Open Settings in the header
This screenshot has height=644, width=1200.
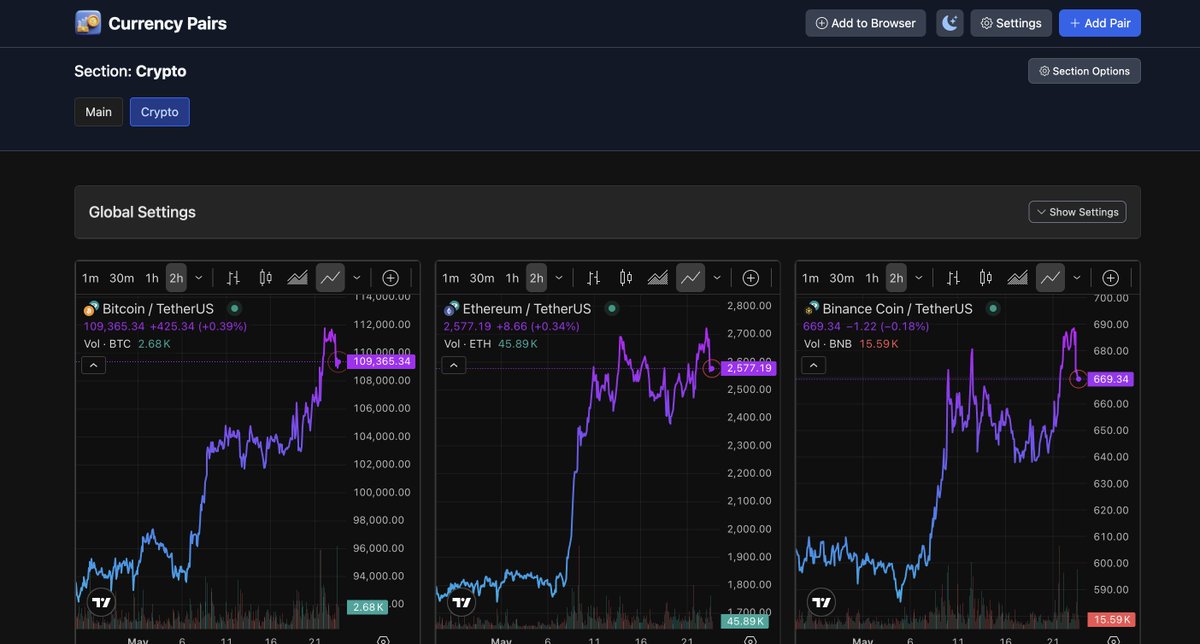(1010, 23)
